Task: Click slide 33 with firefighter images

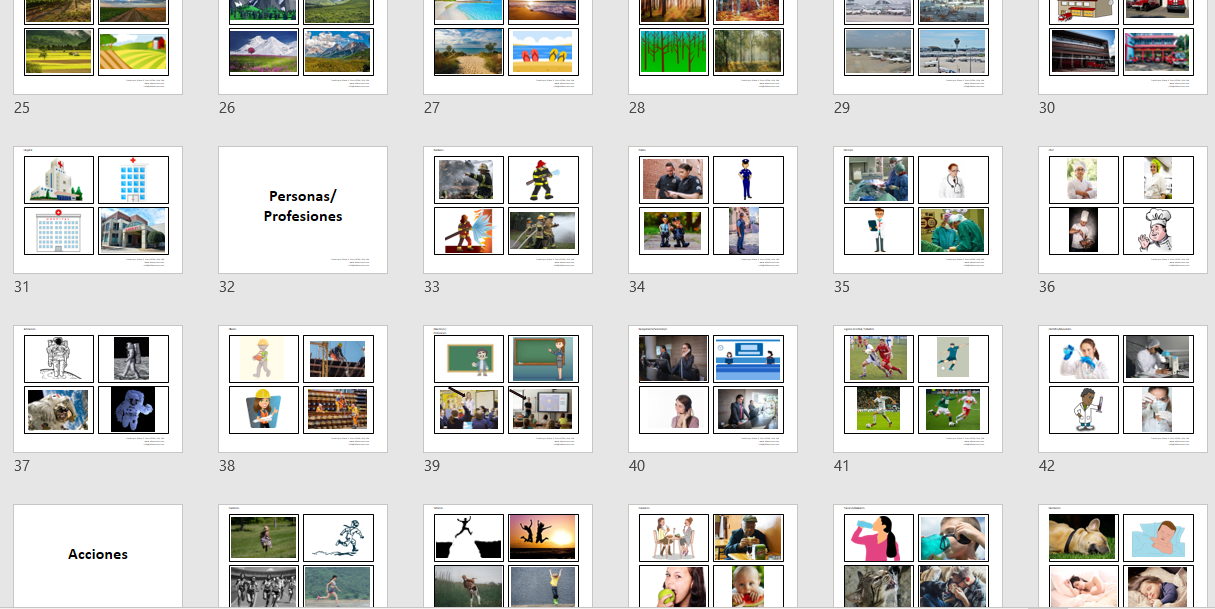Action: tap(508, 210)
